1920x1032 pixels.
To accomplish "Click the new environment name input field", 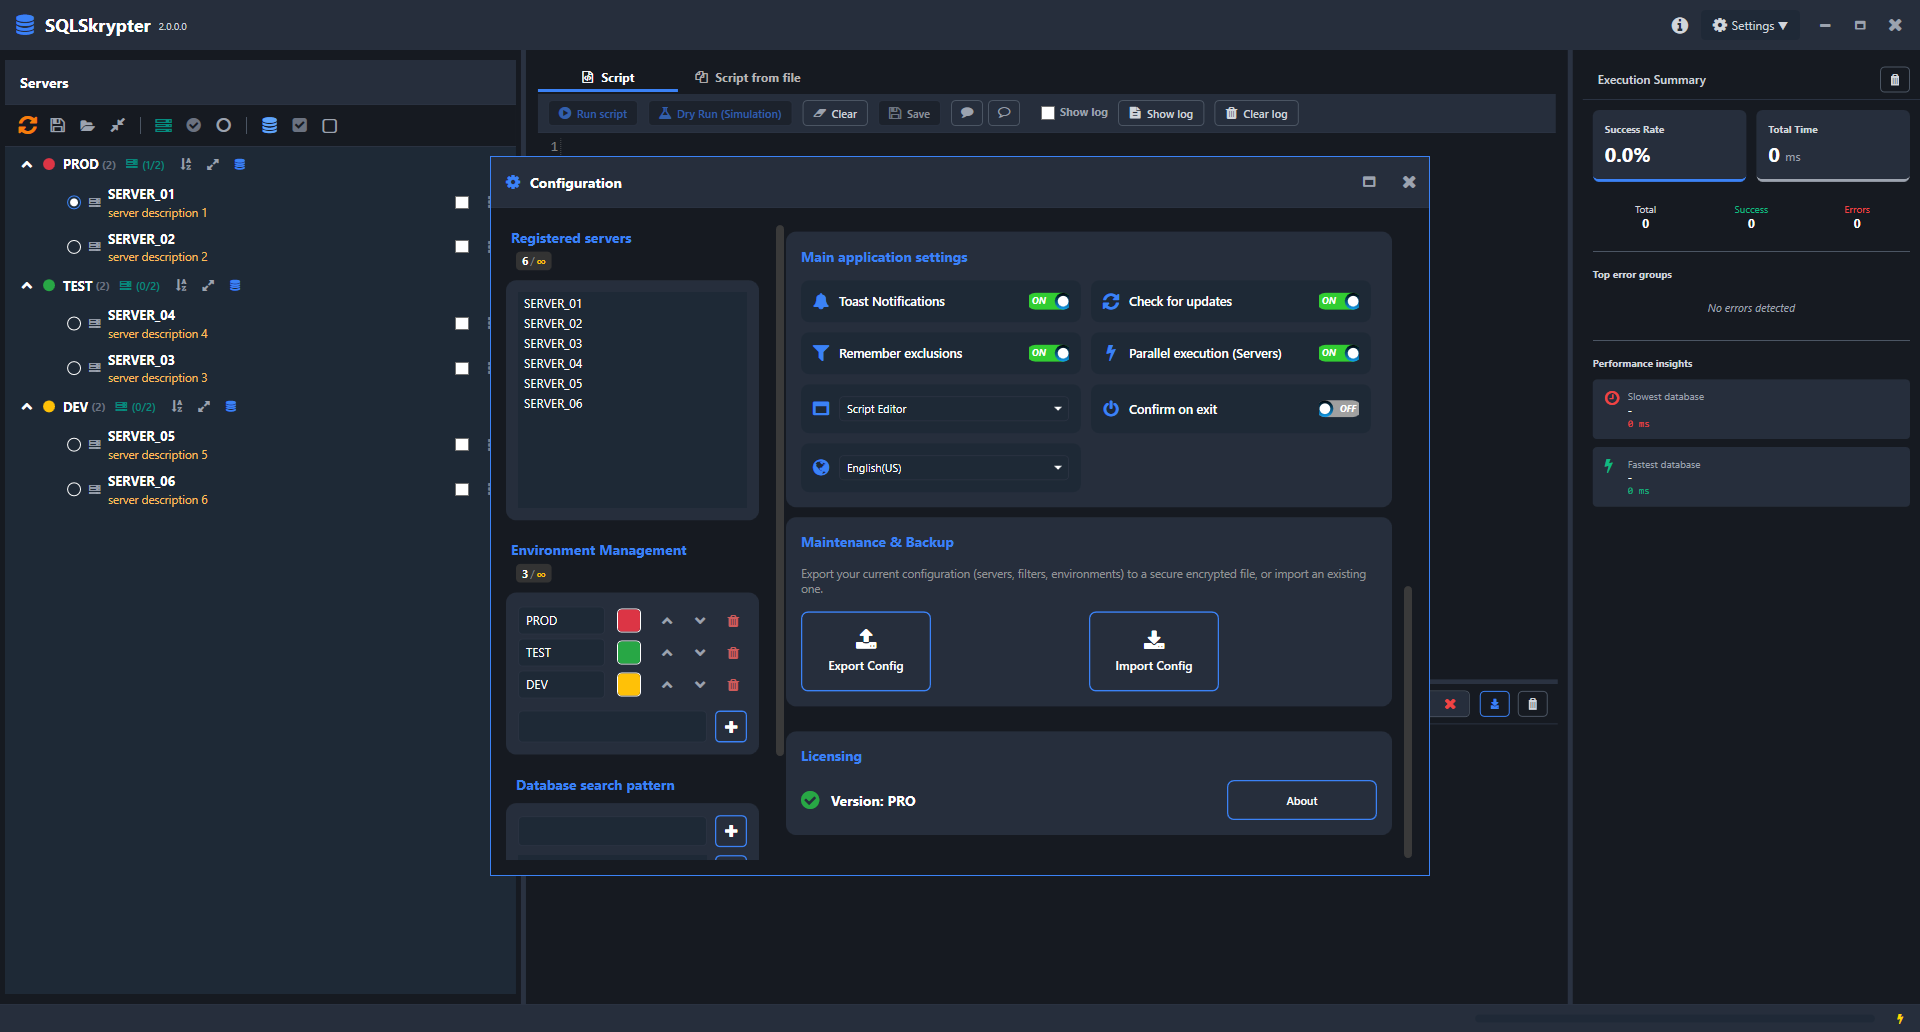I will (x=612, y=727).
